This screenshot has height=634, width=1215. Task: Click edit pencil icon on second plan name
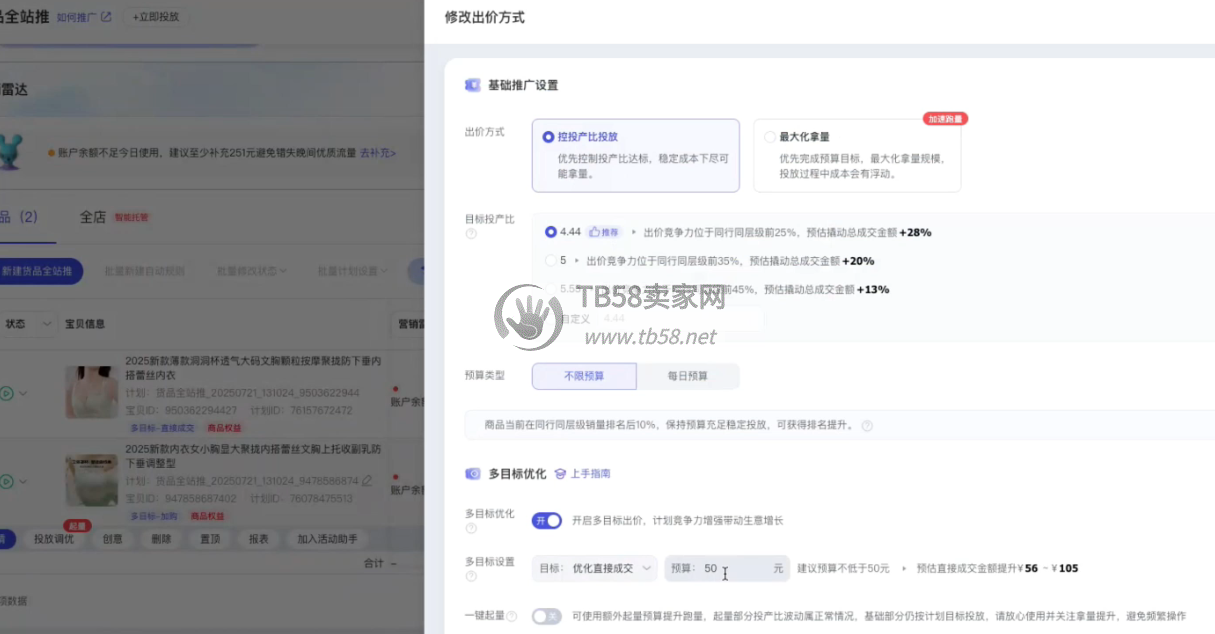367,481
